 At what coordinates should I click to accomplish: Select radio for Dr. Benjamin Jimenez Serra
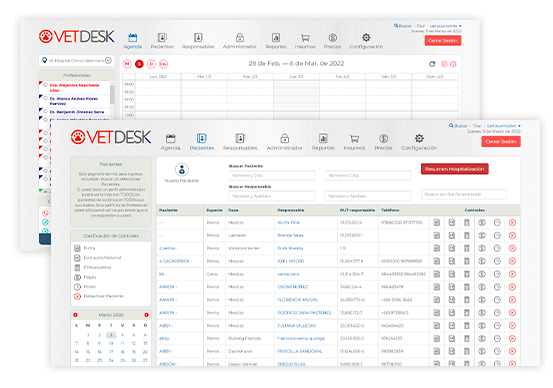[x=45, y=111]
